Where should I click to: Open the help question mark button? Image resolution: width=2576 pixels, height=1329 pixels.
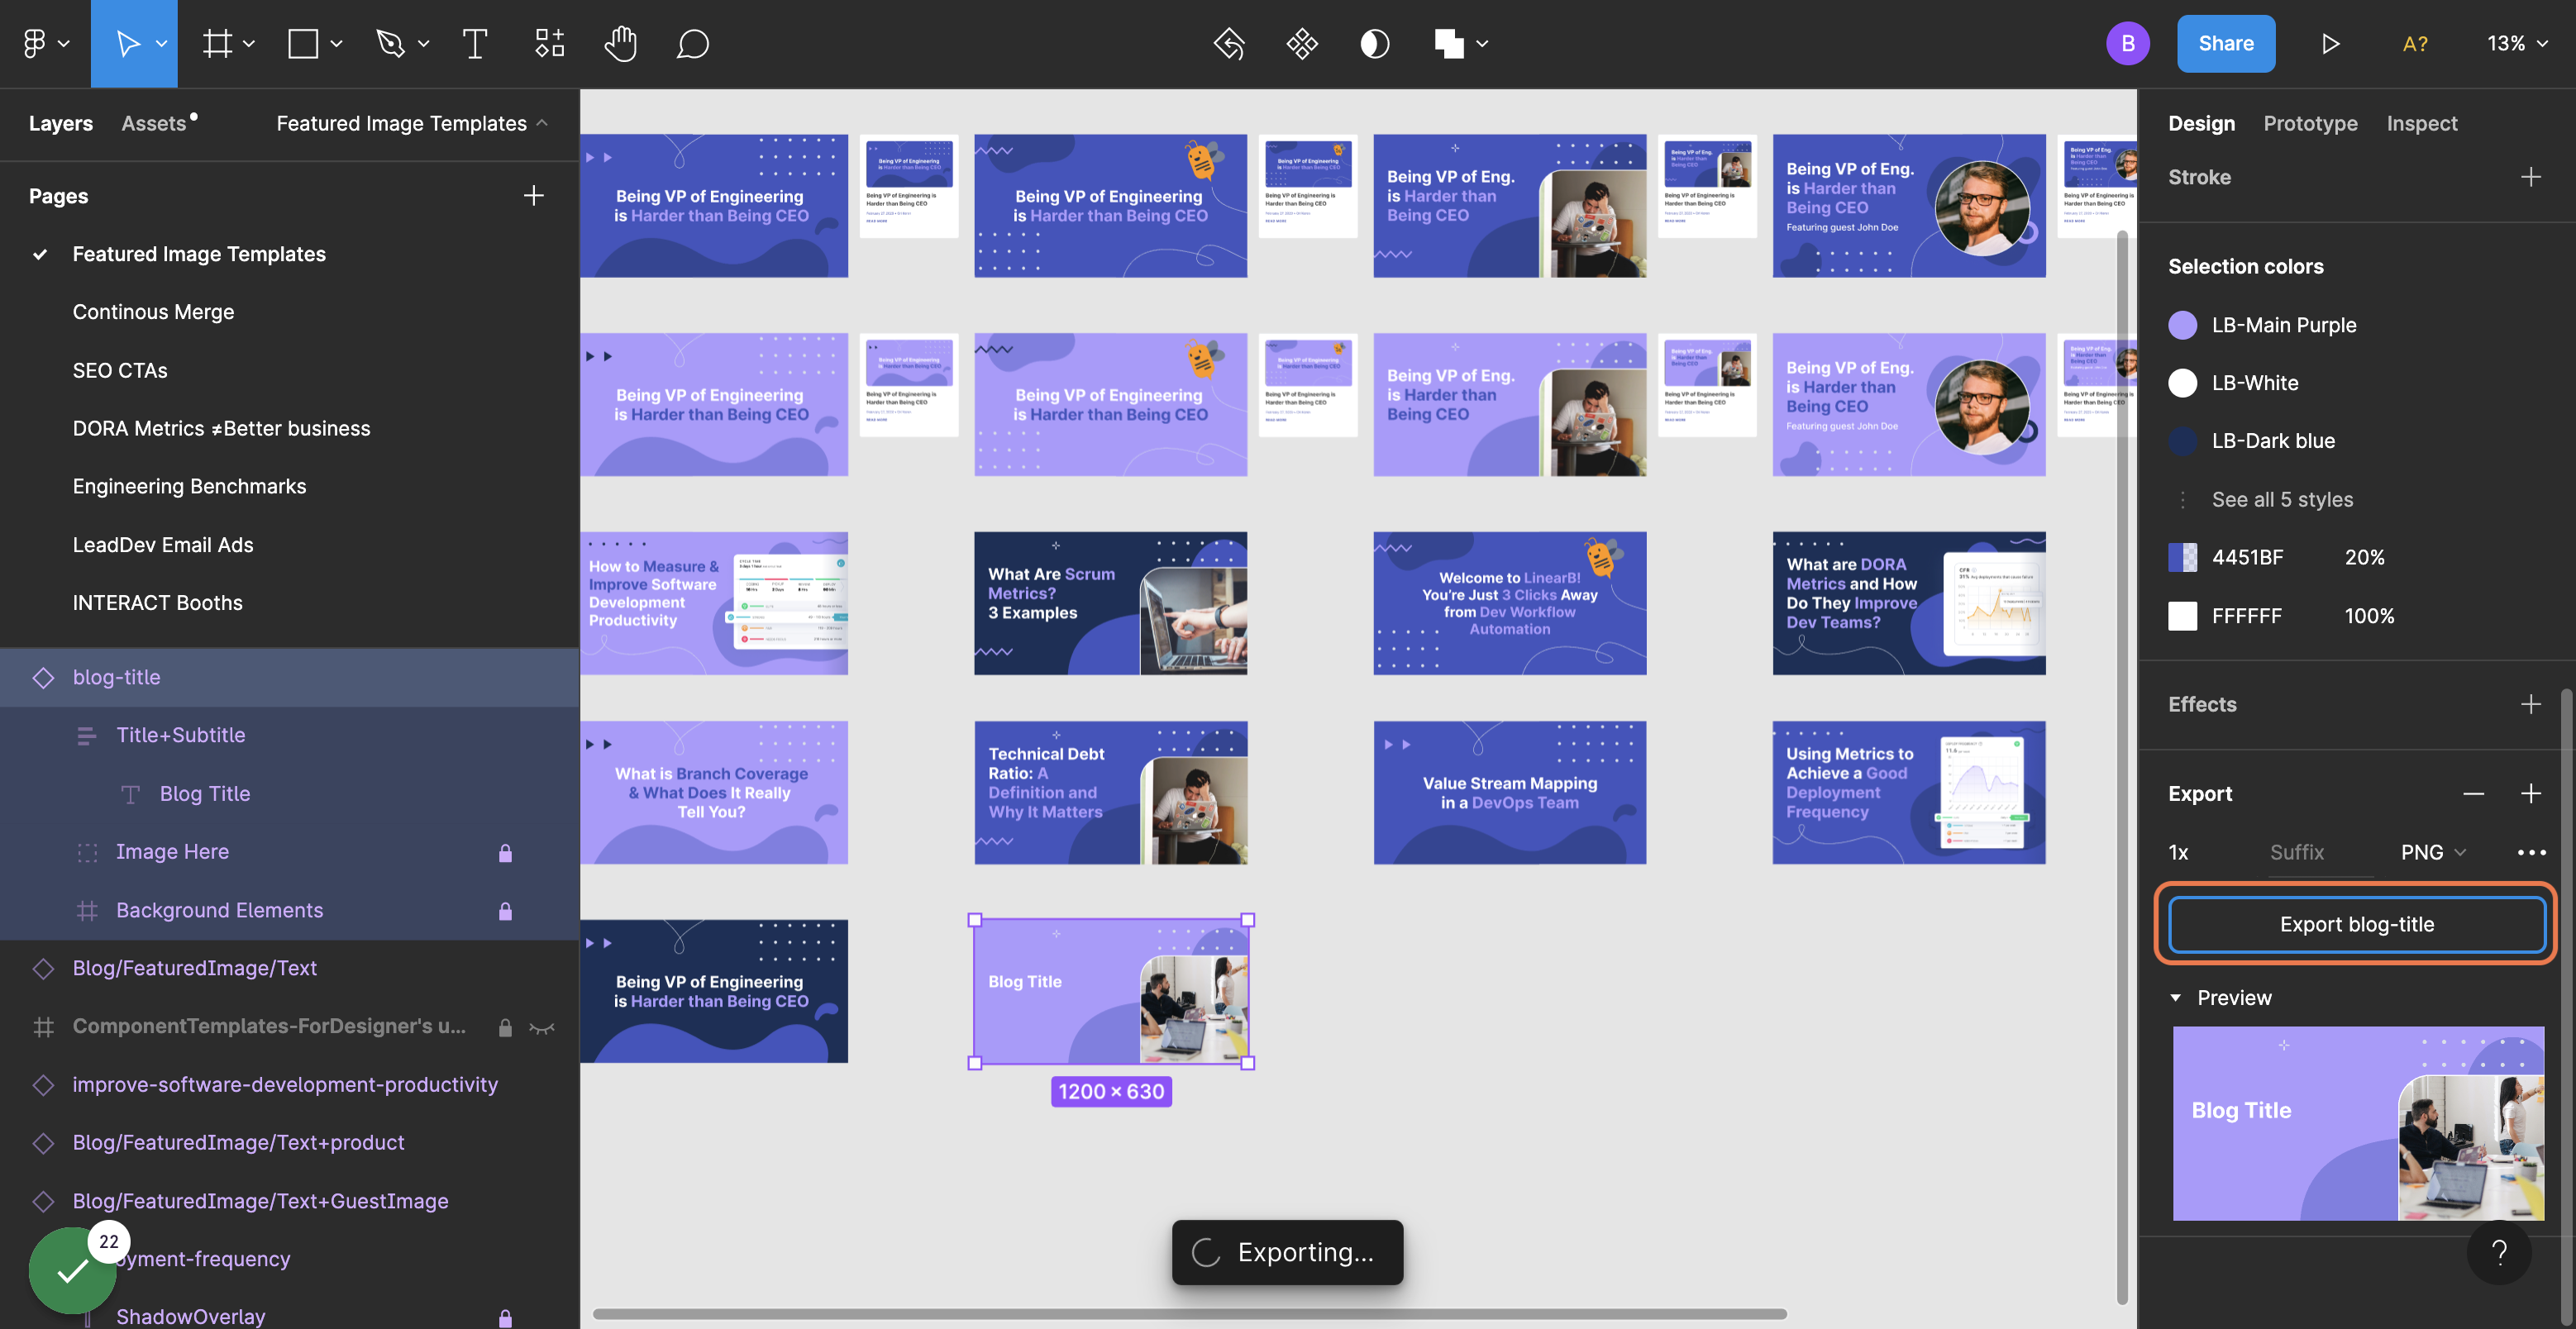2499,1251
